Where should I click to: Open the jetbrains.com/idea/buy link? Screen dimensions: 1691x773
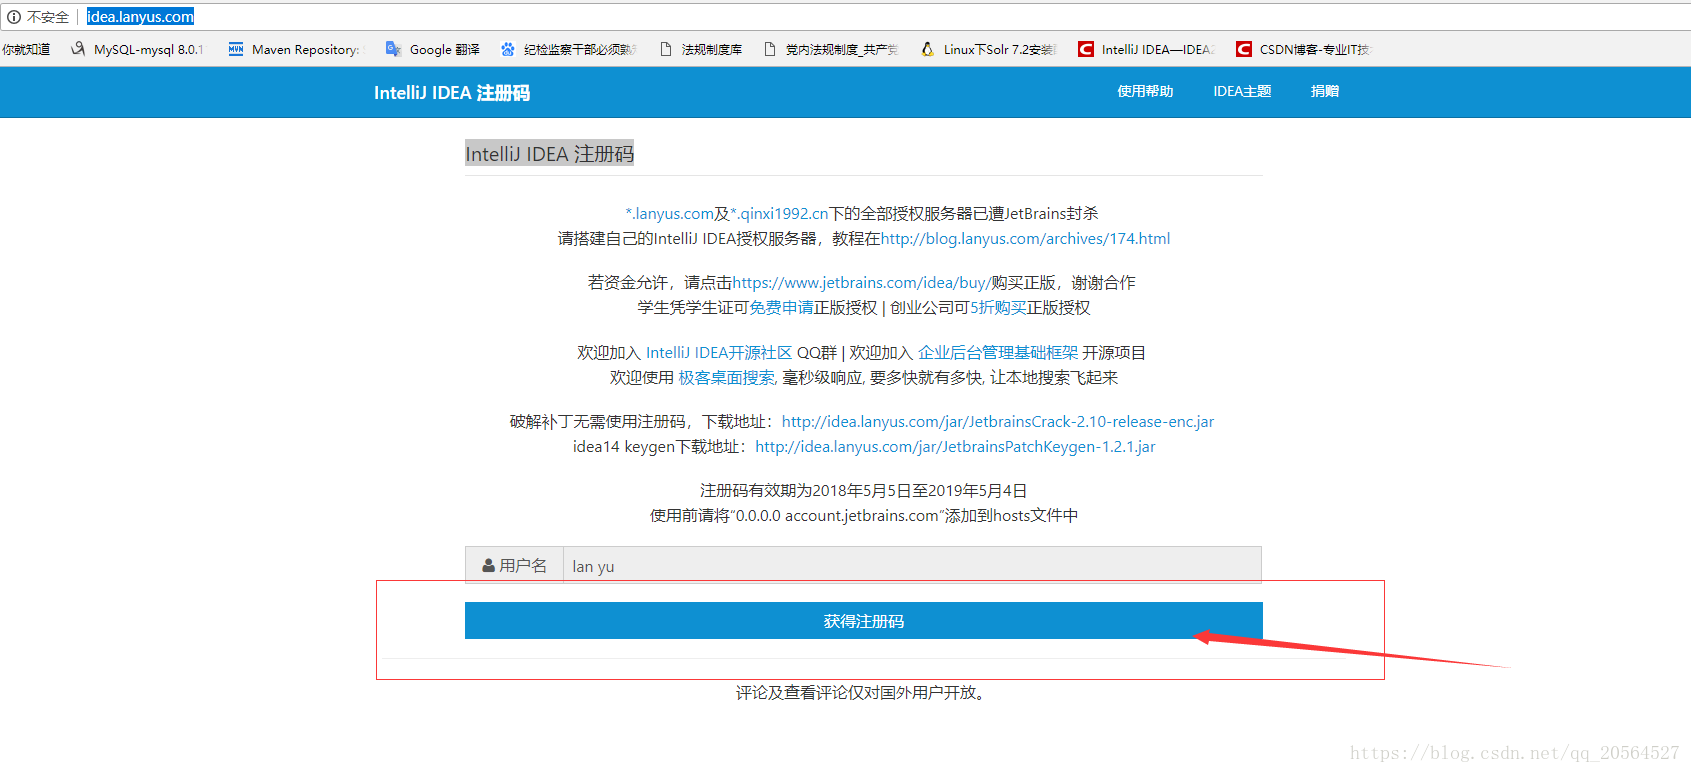tap(861, 282)
